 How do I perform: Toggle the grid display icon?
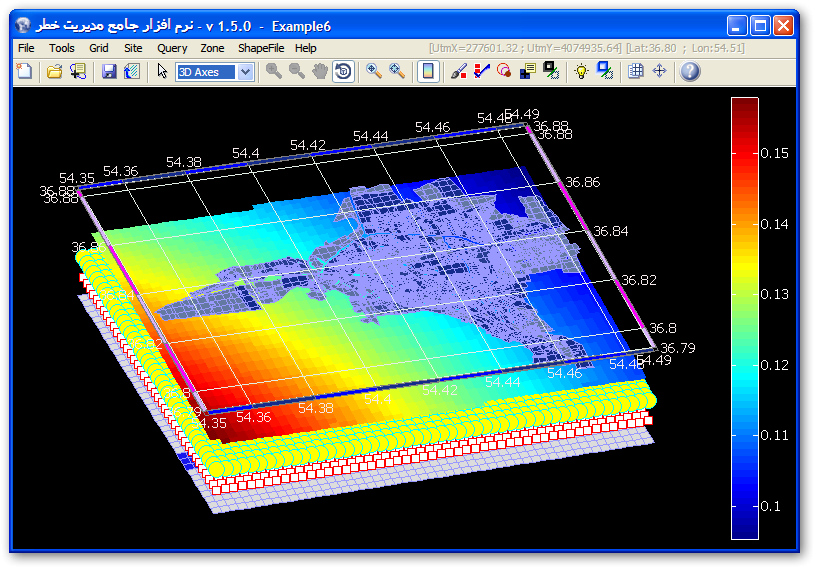[x=635, y=71]
